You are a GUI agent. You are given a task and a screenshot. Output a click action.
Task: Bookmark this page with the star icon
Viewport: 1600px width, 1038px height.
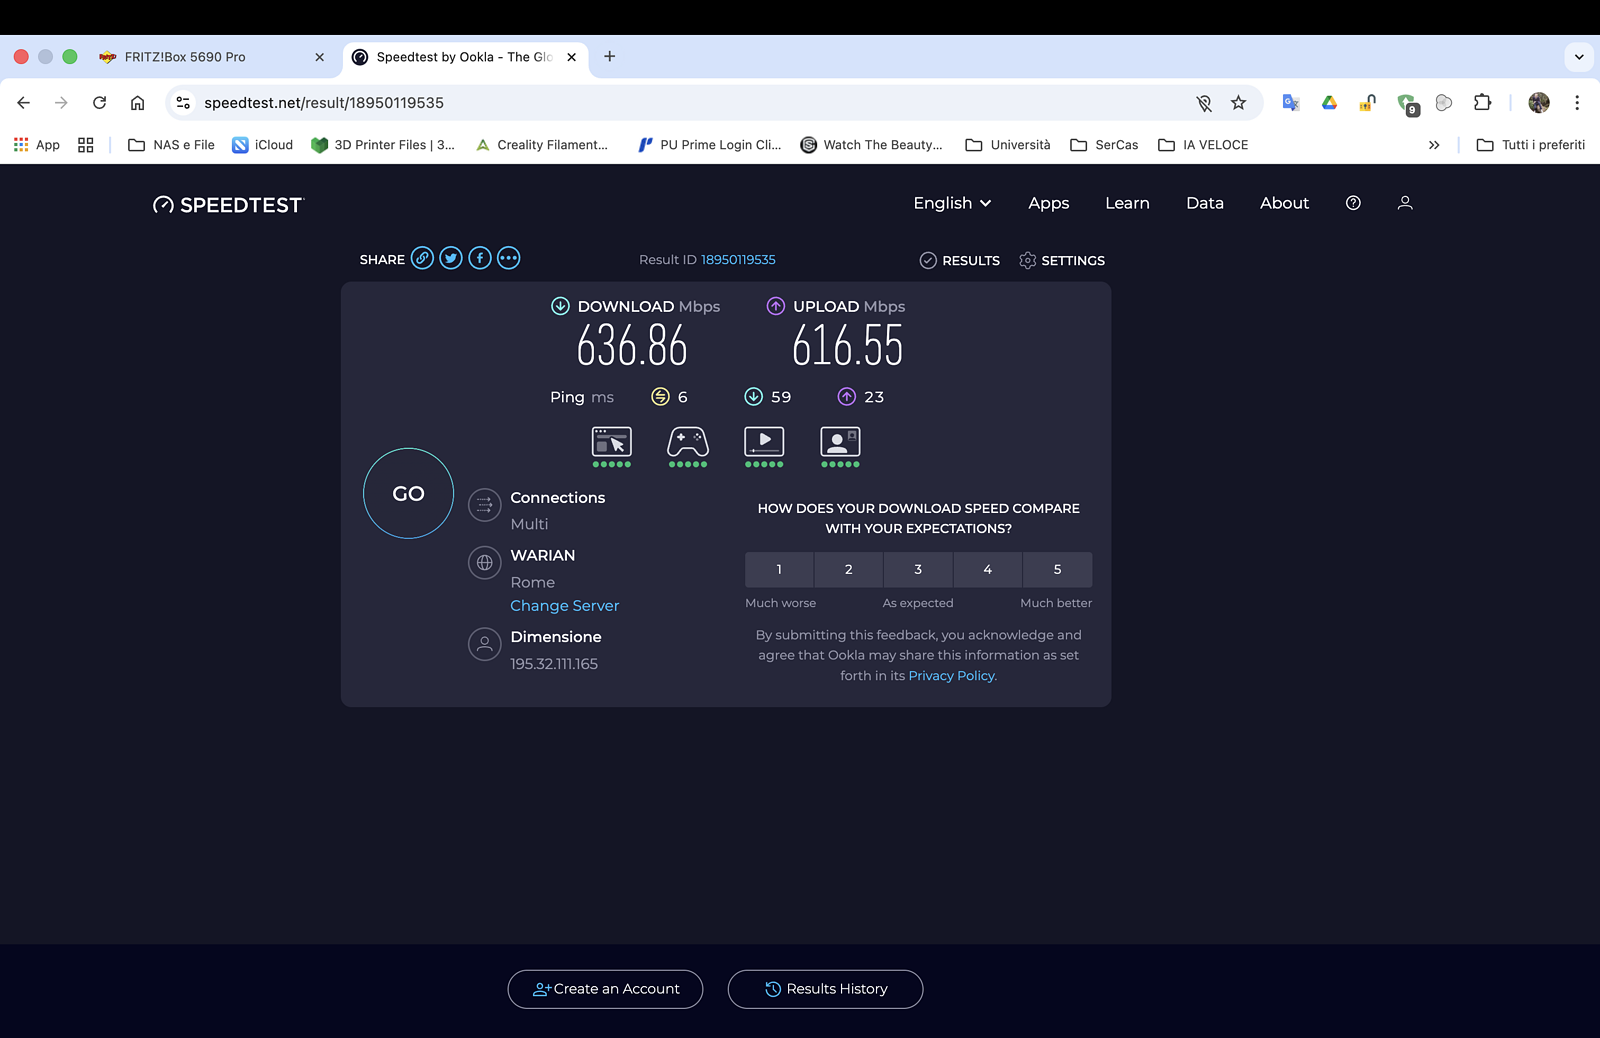[x=1238, y=102]
